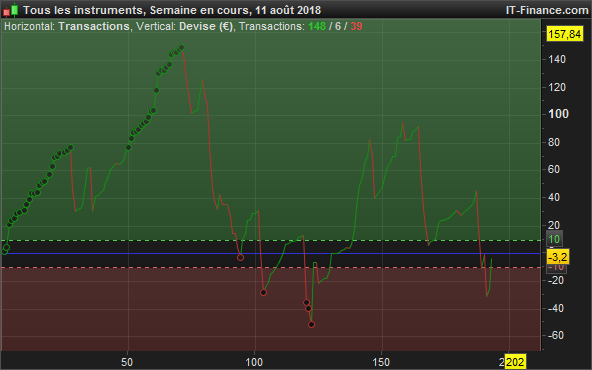Click the Transactions horizontal axis setting

[94, 26]
